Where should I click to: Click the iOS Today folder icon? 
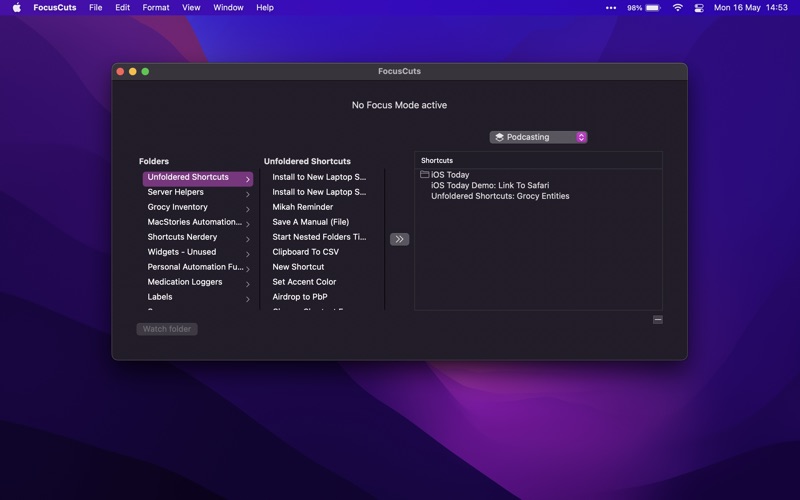click(x=424, y=174)
